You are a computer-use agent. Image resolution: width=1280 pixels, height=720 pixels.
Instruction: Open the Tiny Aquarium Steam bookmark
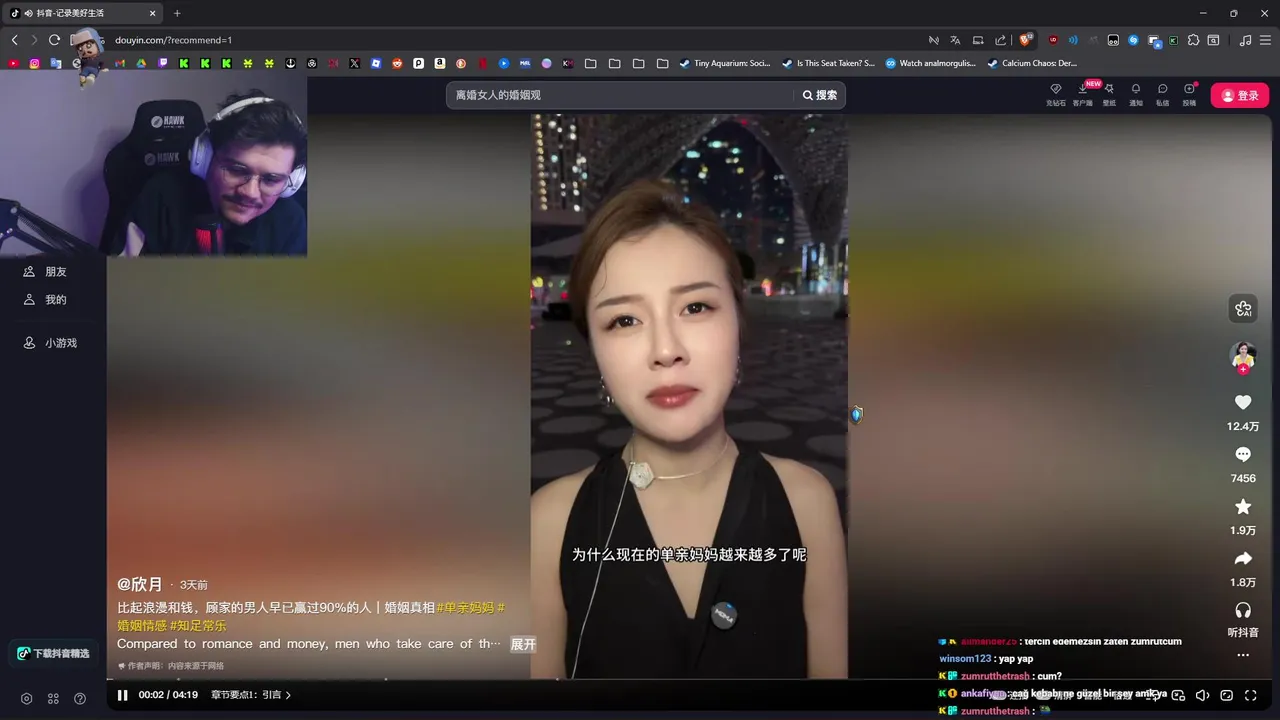coord(724,63)
